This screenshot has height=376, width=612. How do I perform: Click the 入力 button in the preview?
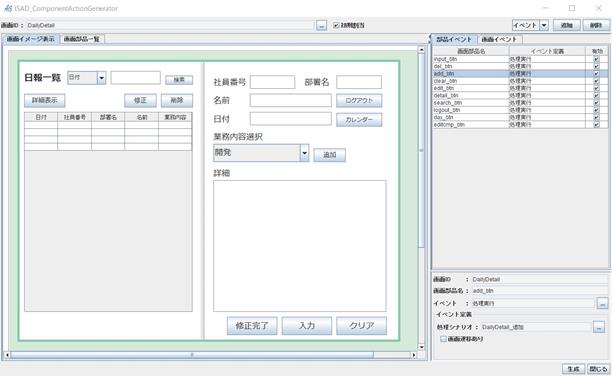tap(307, 326)
